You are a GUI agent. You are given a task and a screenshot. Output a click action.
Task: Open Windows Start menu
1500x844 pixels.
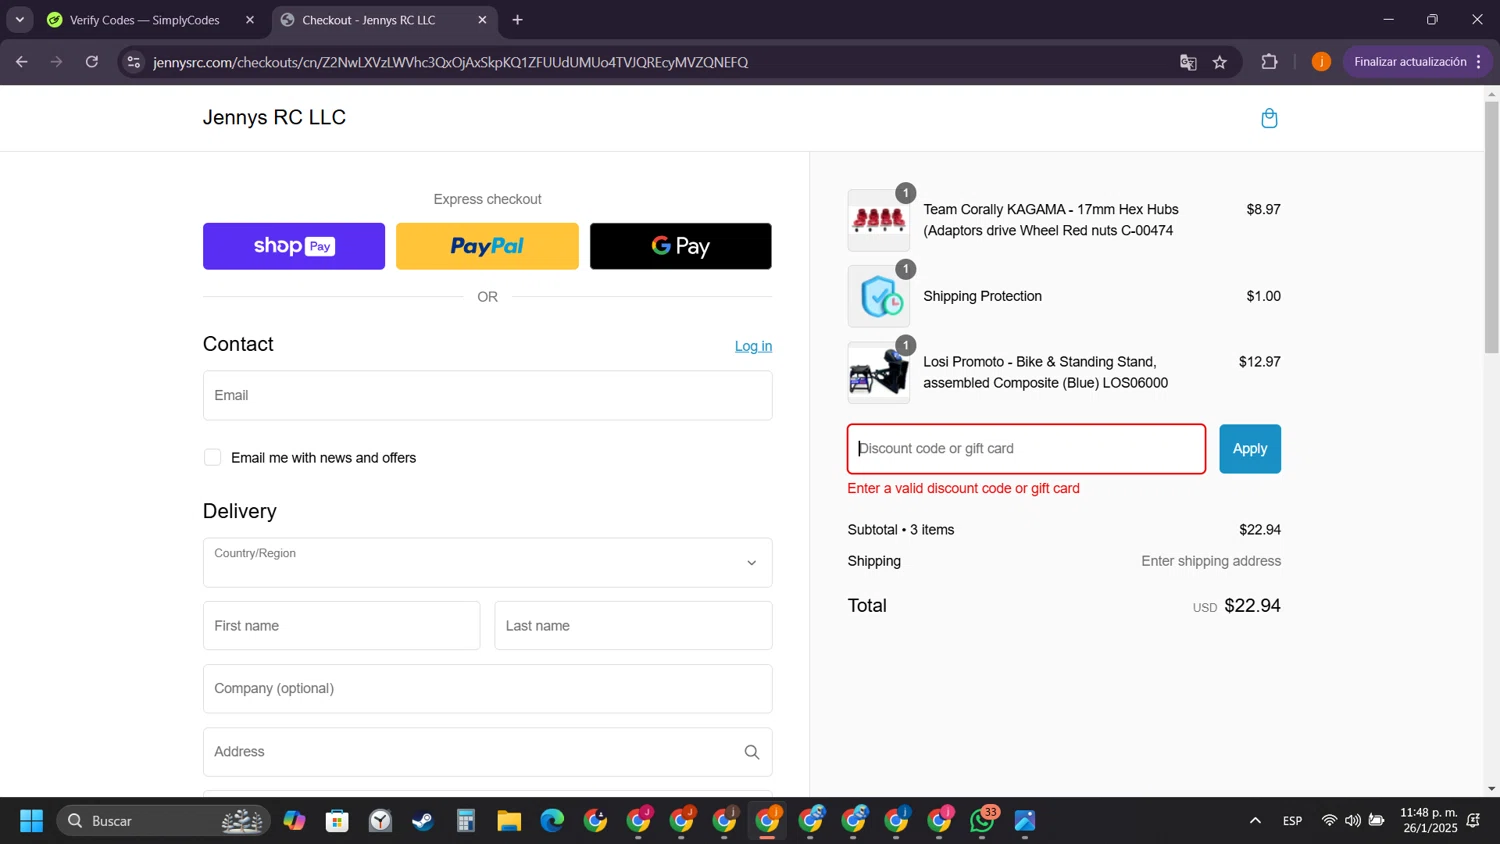(31, 821)
